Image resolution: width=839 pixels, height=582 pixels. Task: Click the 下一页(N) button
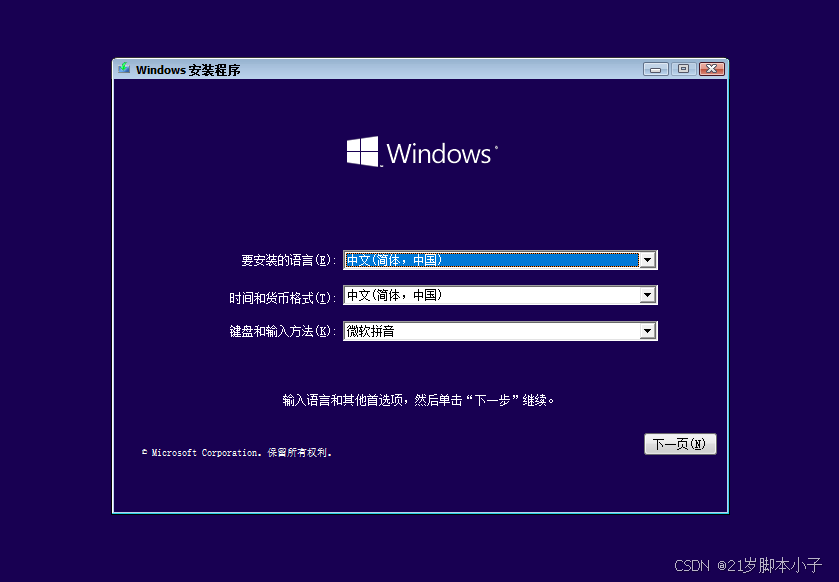680,444
